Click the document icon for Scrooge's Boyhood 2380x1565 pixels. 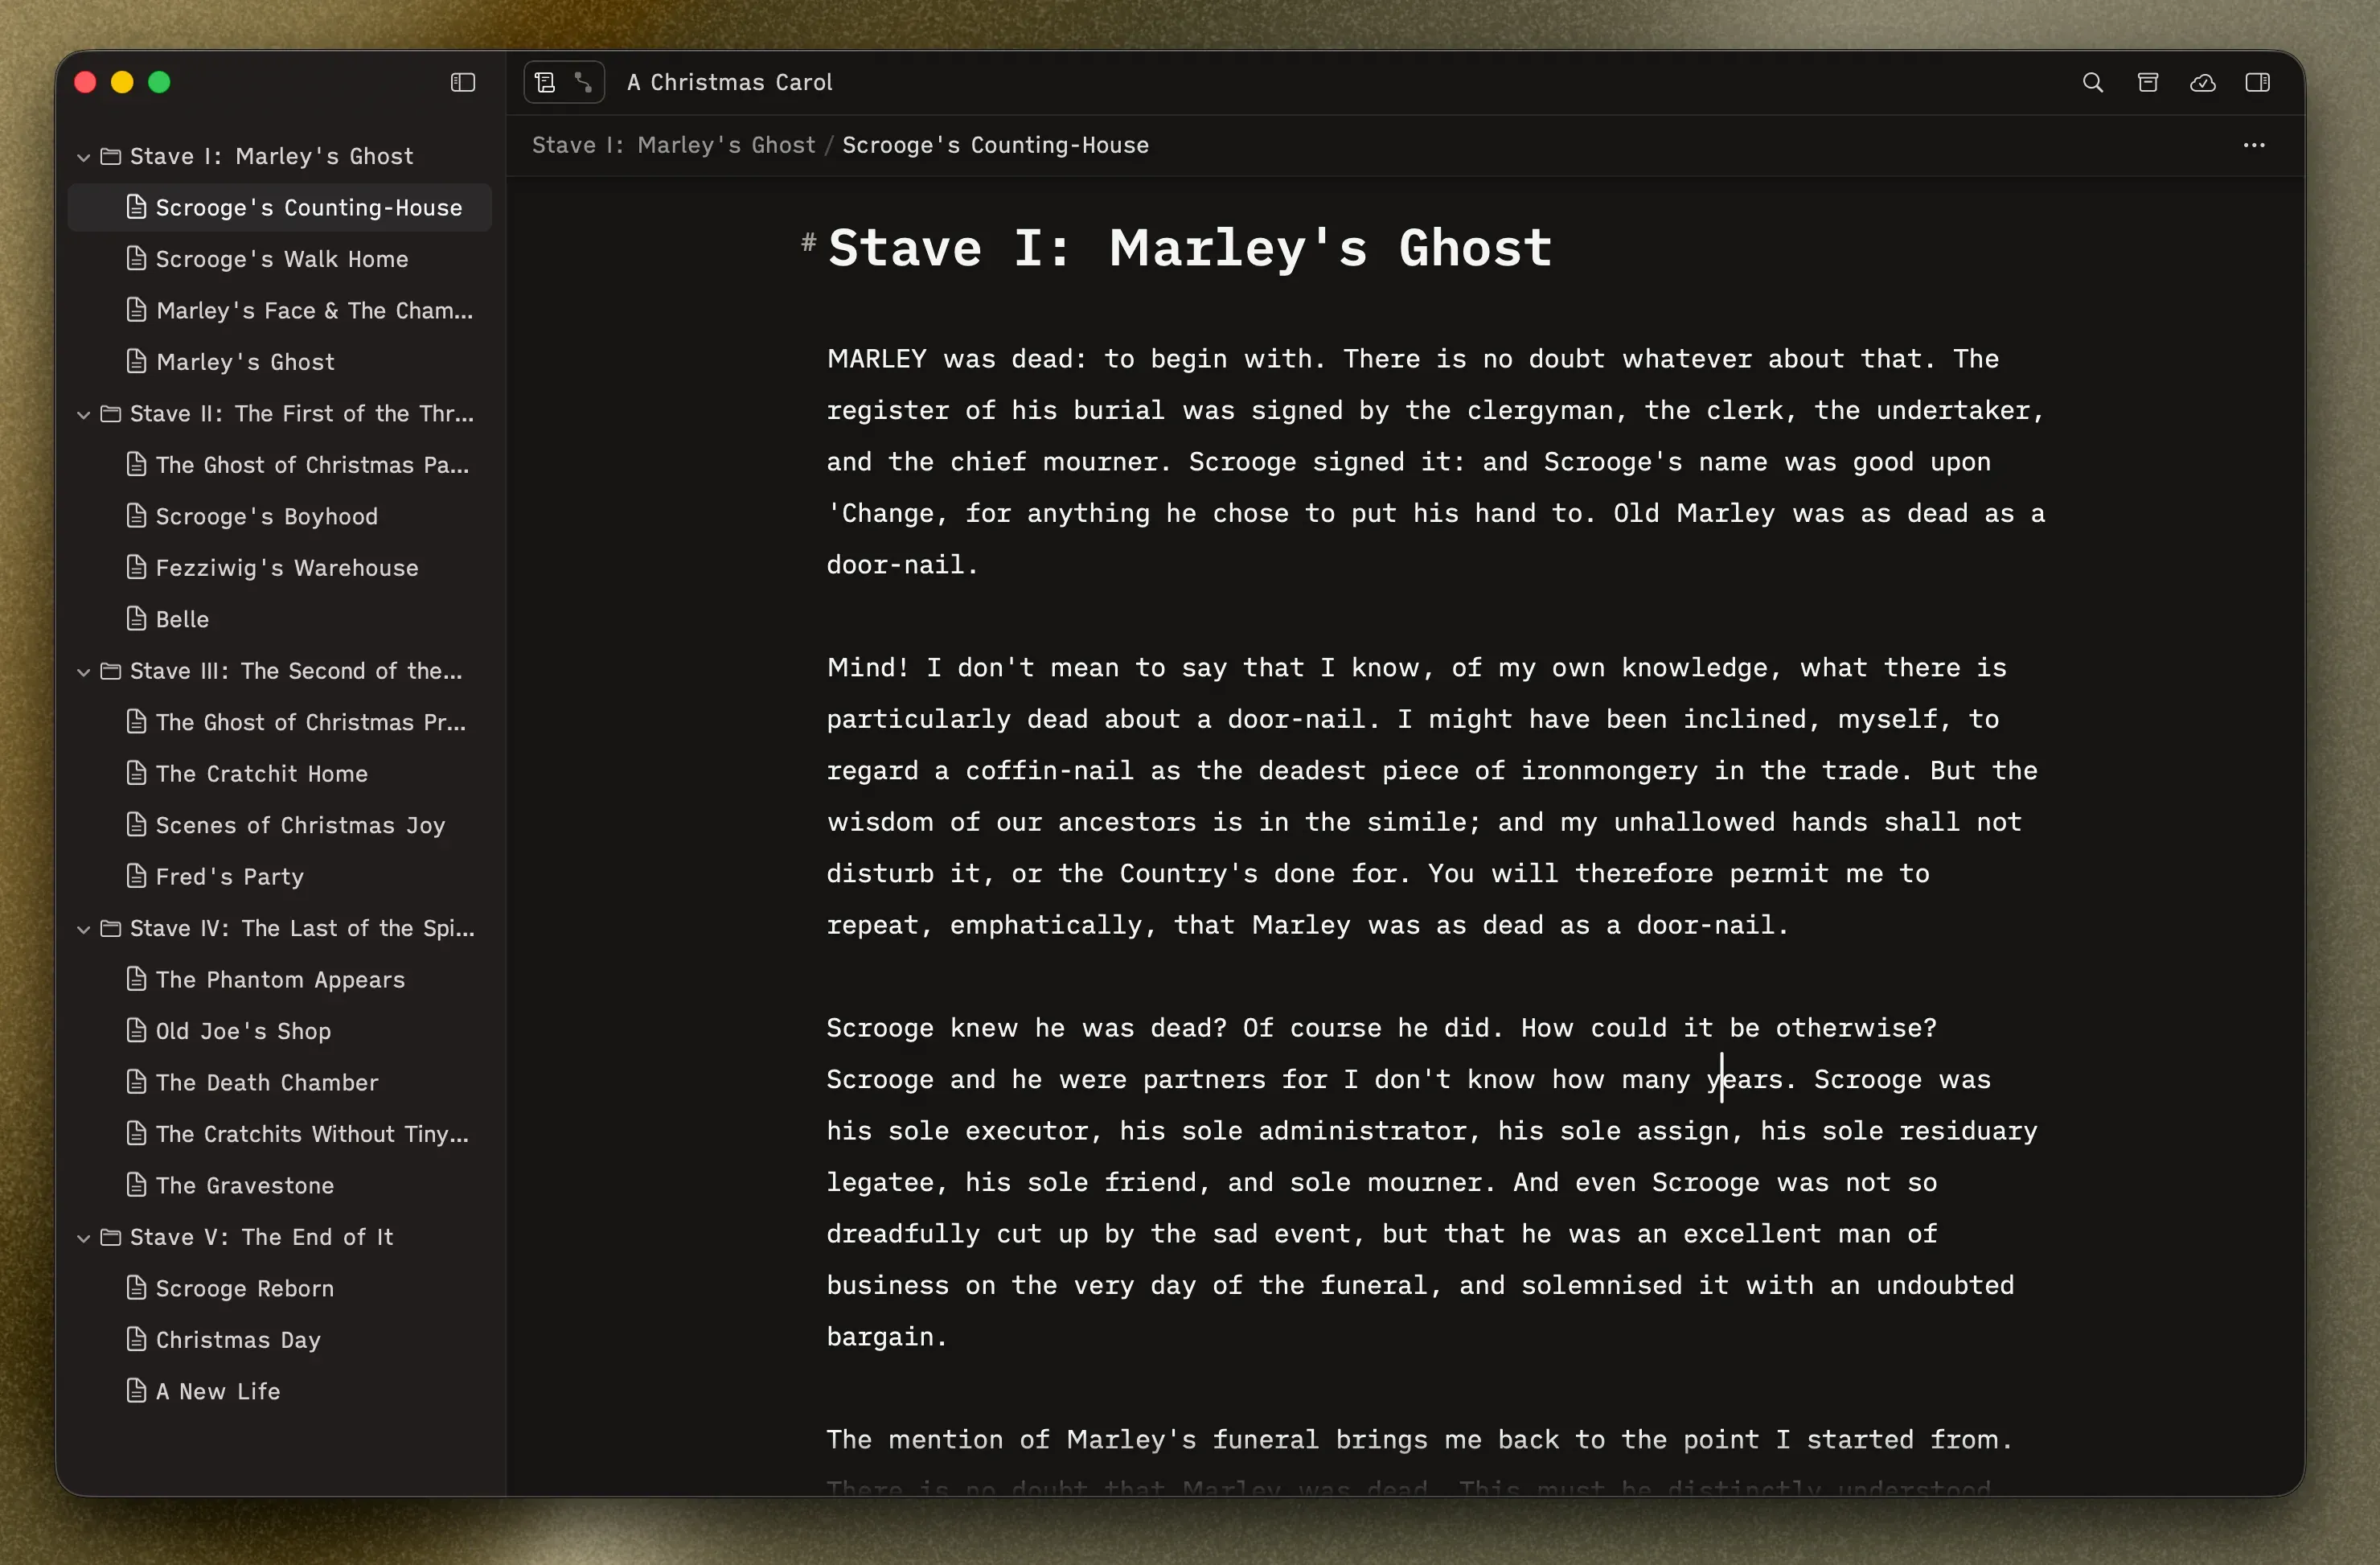tap(137, 516)
